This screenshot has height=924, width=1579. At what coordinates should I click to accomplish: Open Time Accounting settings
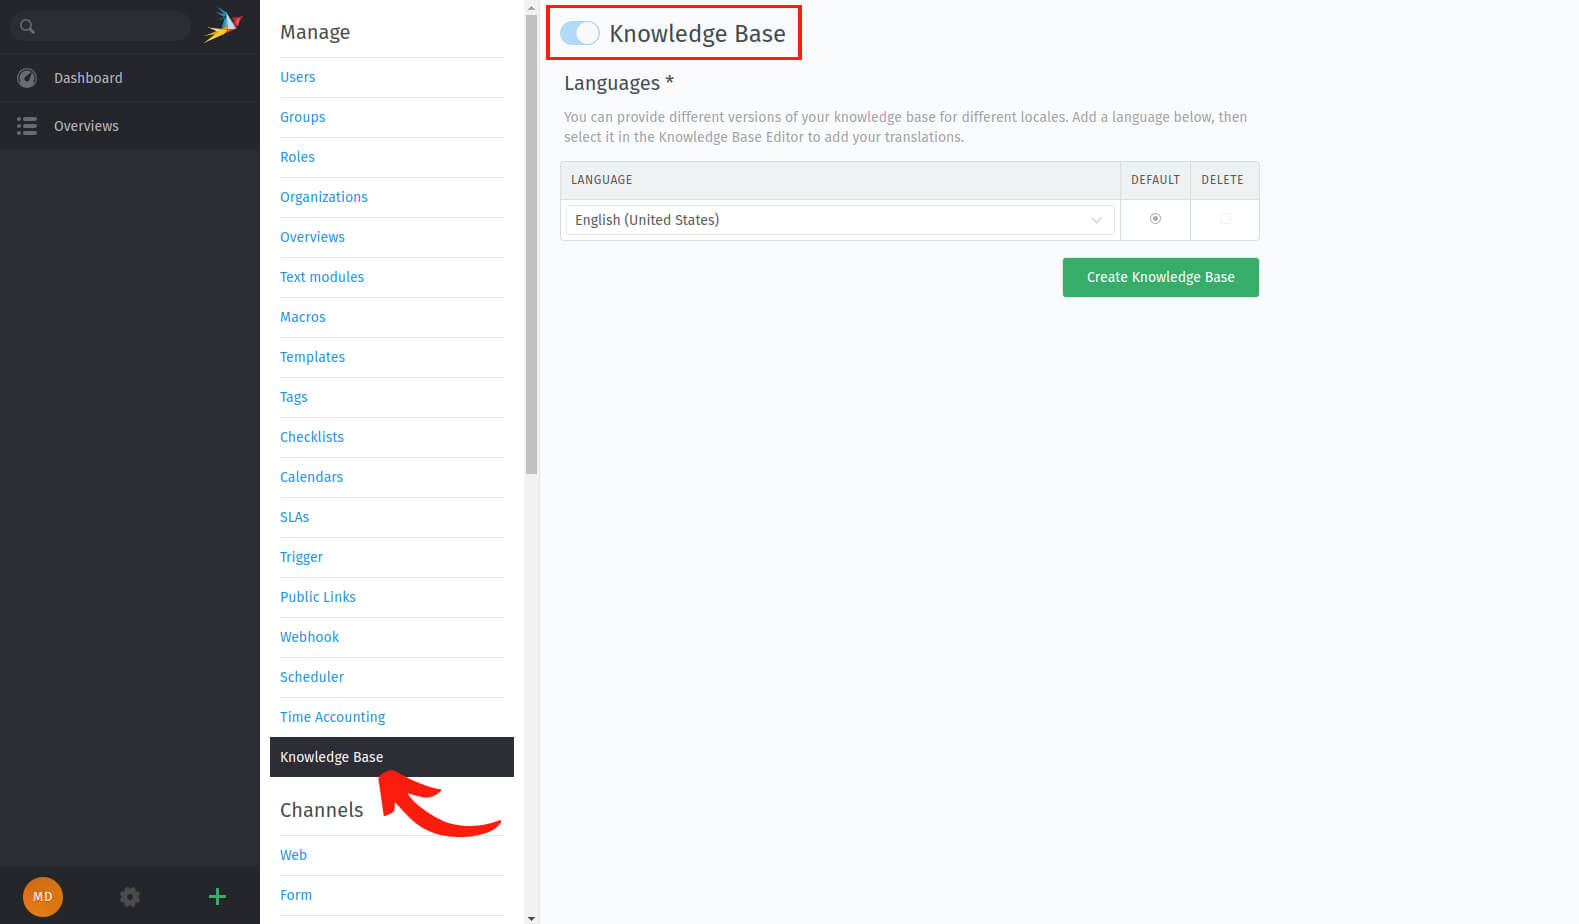[x=332, y=717]
